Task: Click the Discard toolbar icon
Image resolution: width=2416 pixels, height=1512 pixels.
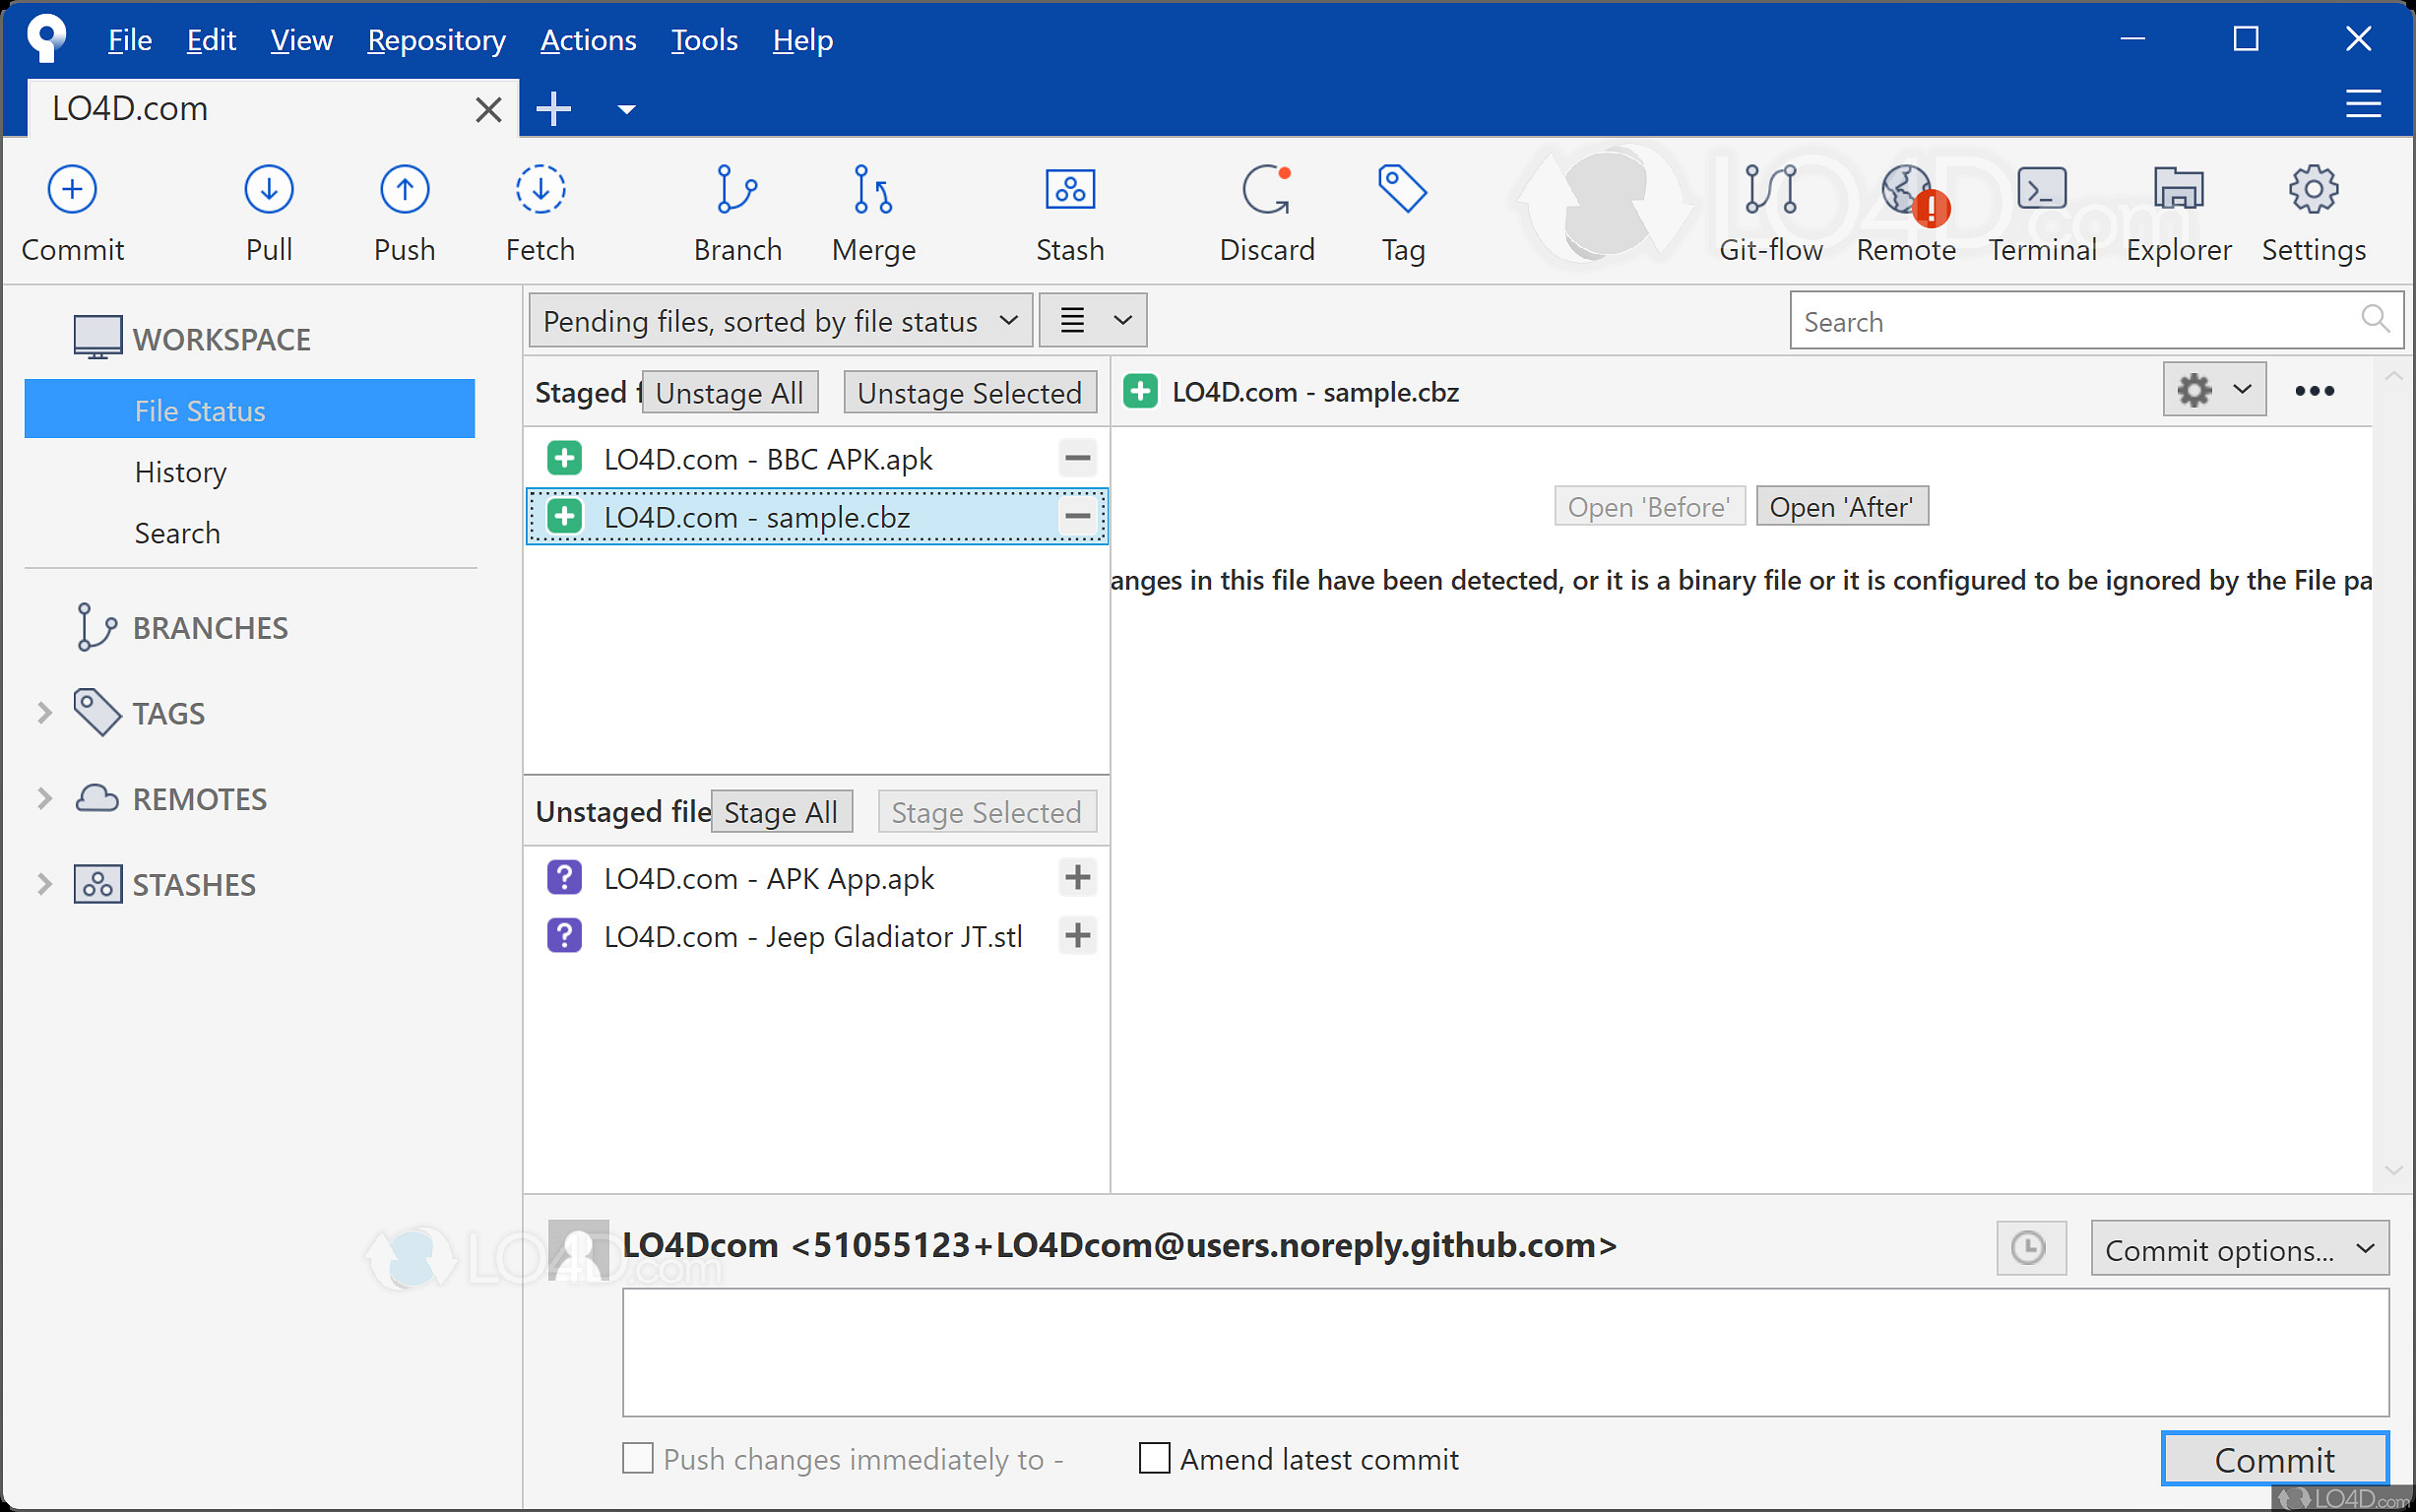Action: click(1266, 190)
